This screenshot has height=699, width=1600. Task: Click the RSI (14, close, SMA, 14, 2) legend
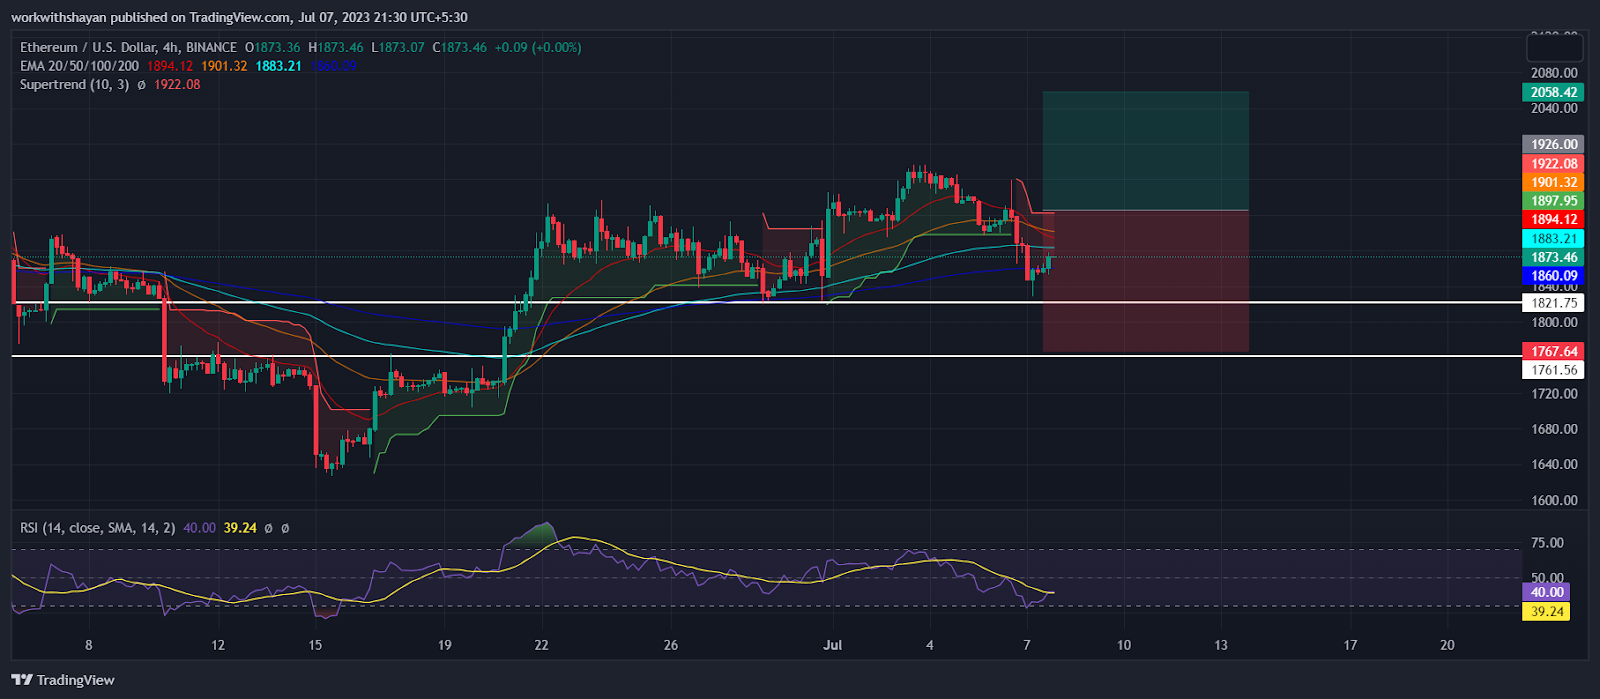click(x=99, y=528)
